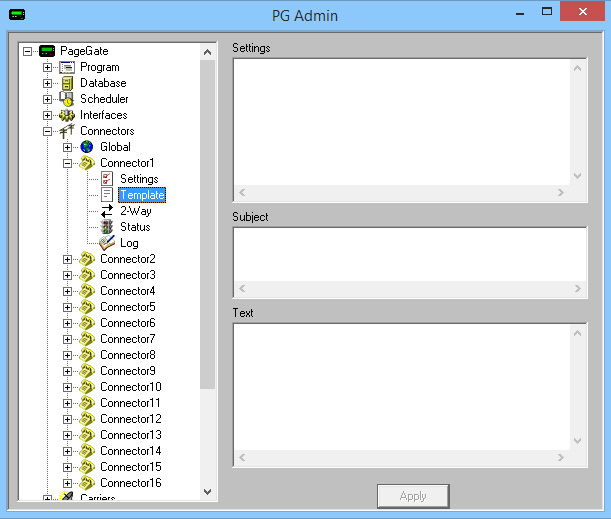Click the Status traffic light icon
Screen dimensions: 611x519
tap(107, 227)
